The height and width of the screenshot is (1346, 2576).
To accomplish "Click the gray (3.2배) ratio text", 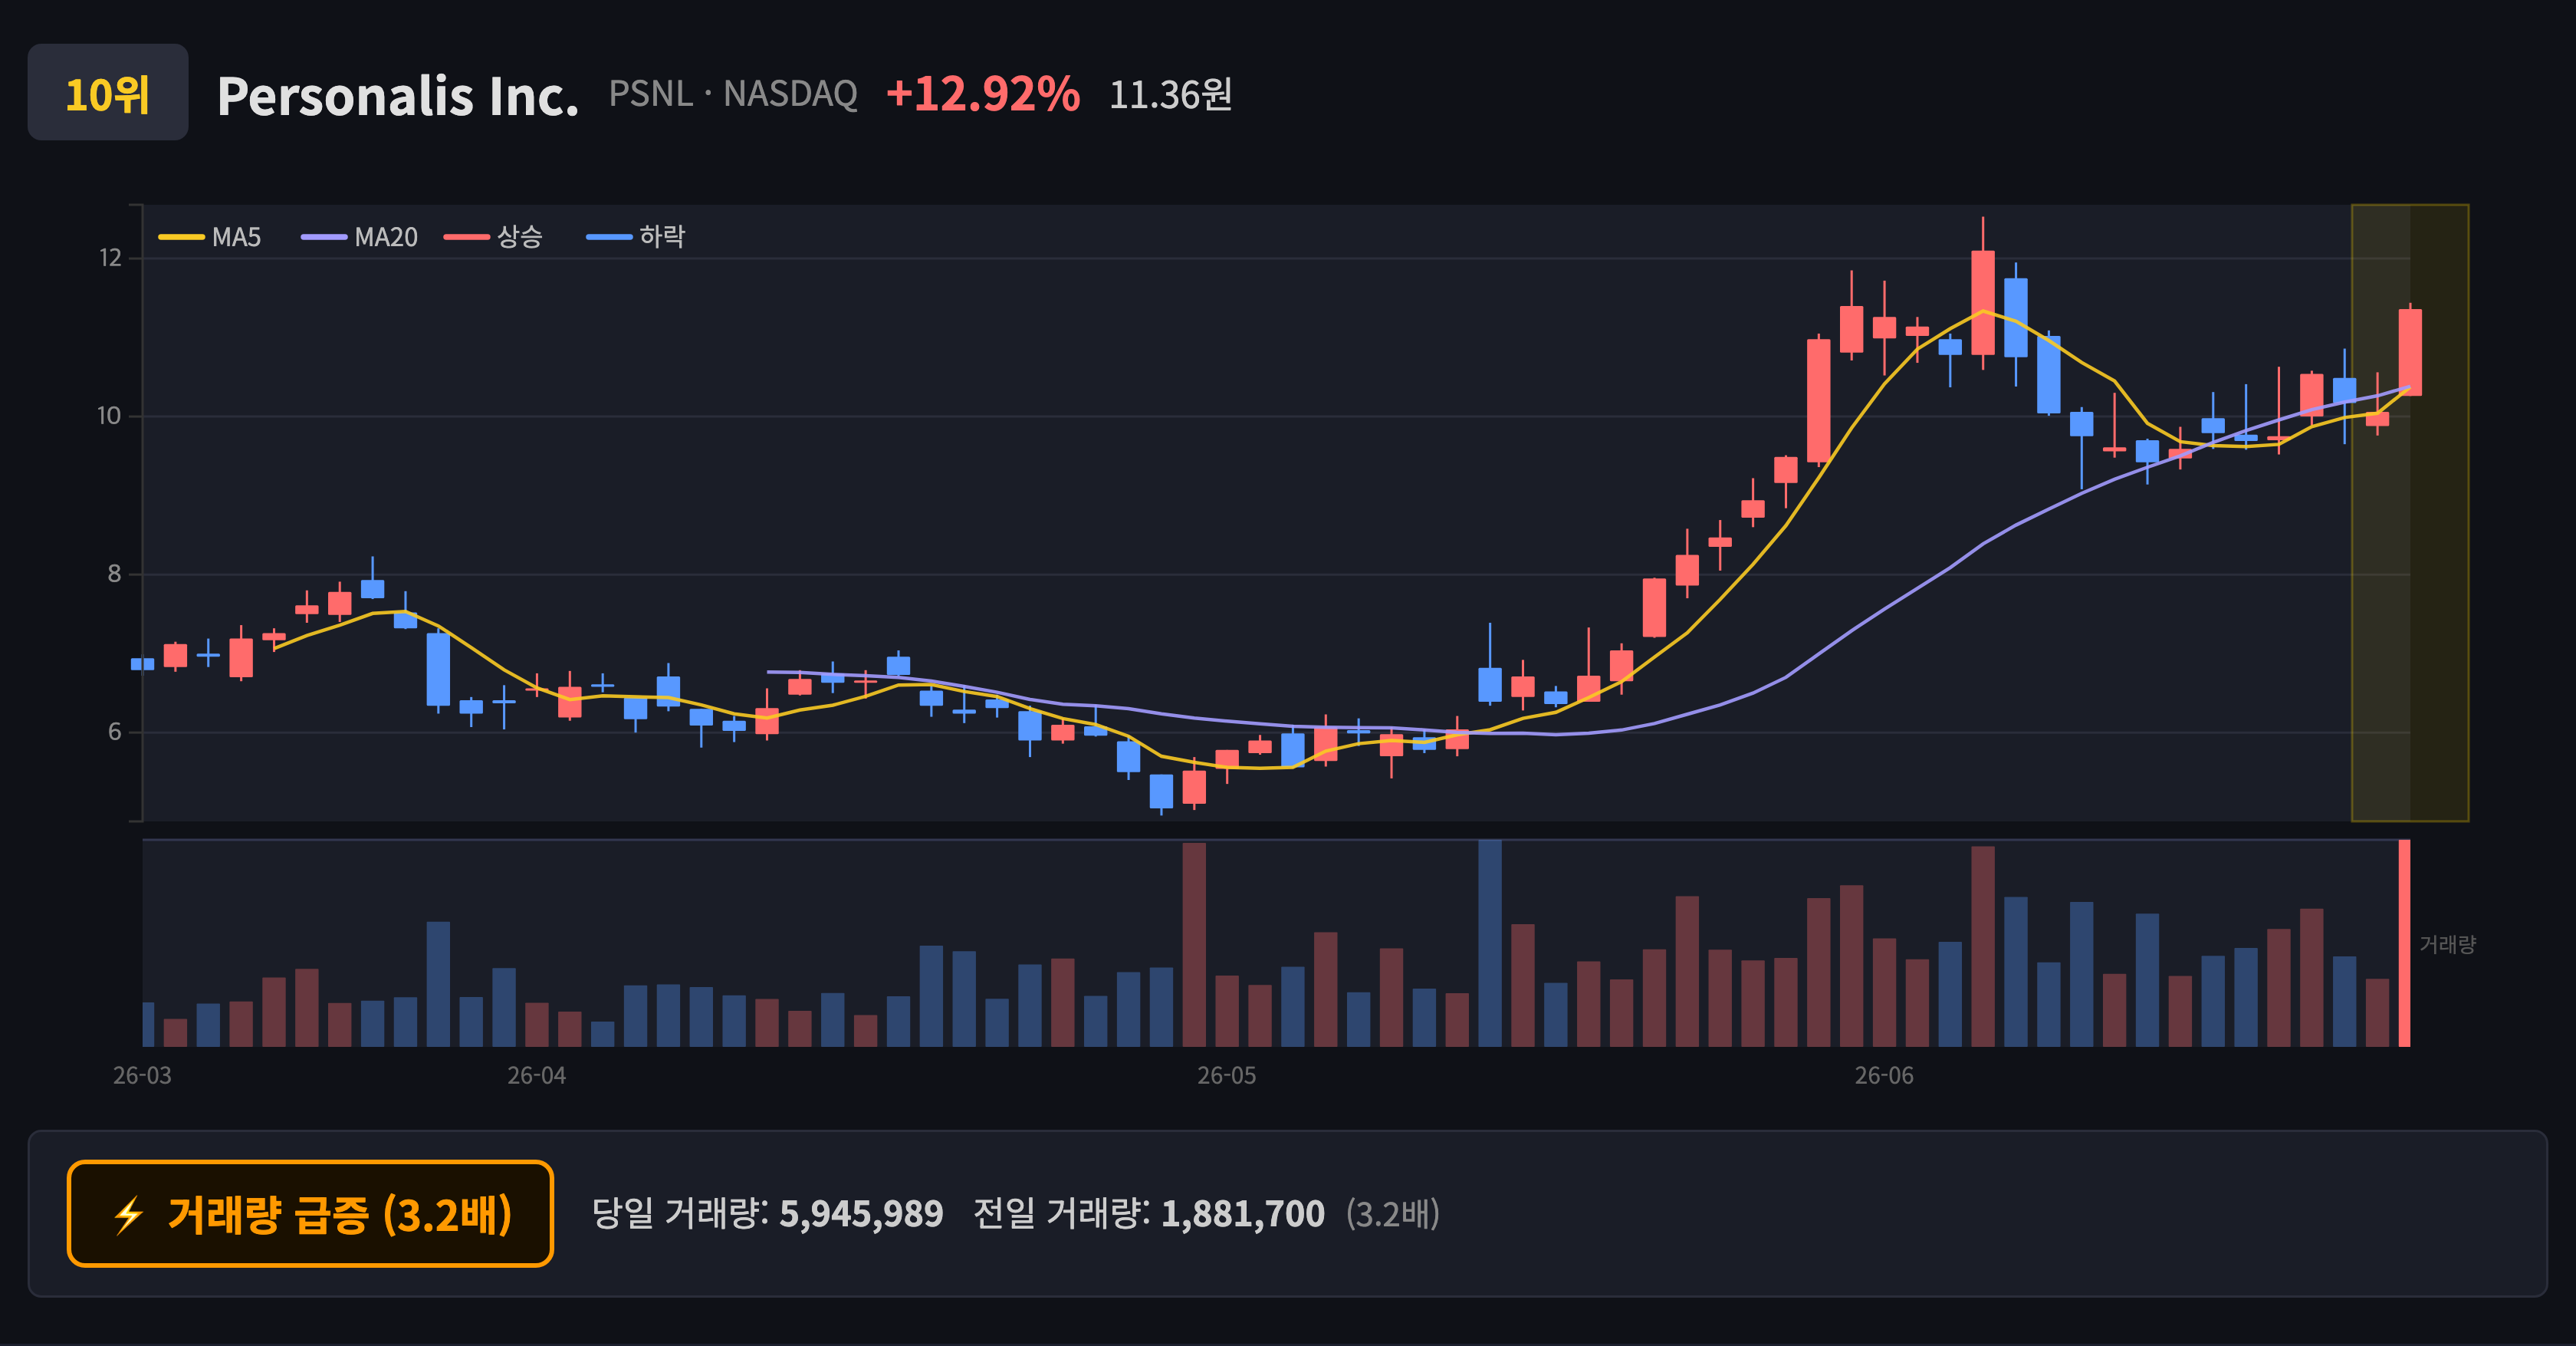I will 1393,1214.
